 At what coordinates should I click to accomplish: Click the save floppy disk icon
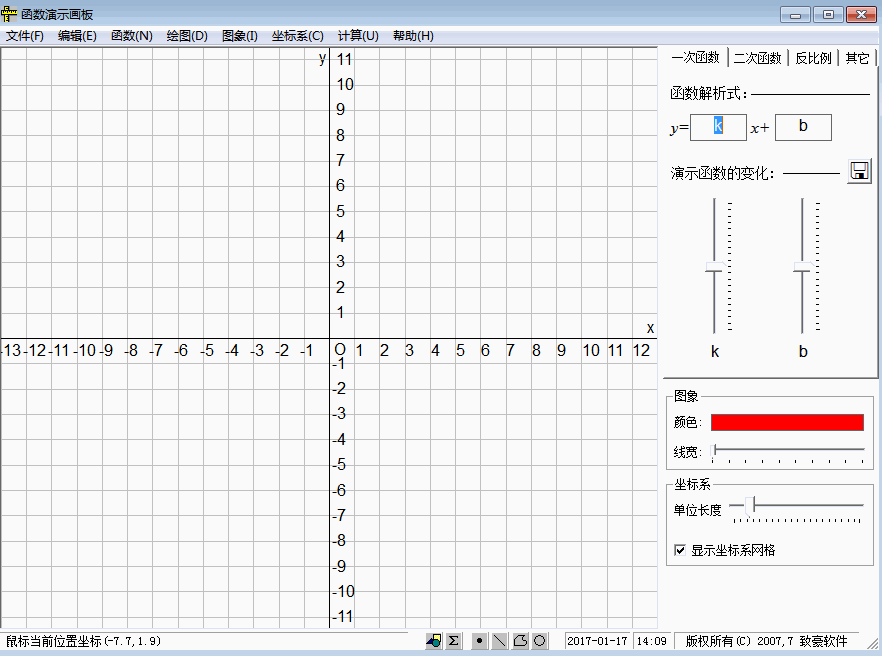(x=859, y=171)
